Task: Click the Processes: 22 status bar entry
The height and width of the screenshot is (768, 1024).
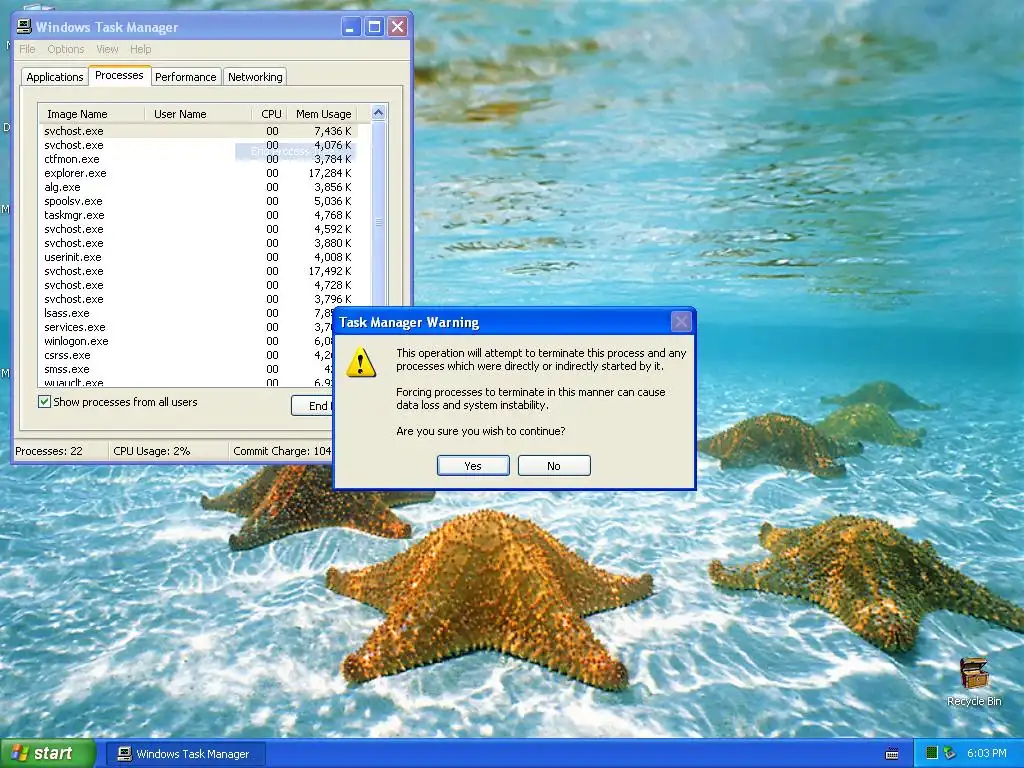Action: [61, 451]
